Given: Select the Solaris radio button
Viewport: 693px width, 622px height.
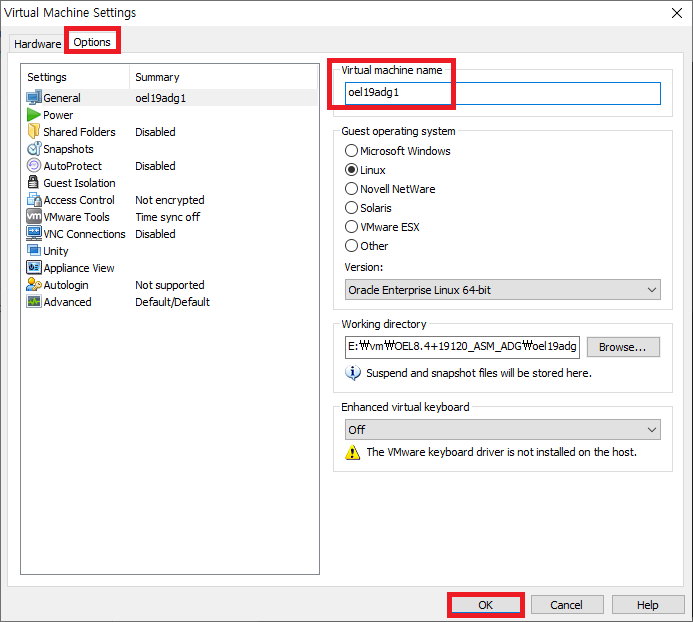Looking at the screenshot, I should pyautogui.click(x=351, y=208).
